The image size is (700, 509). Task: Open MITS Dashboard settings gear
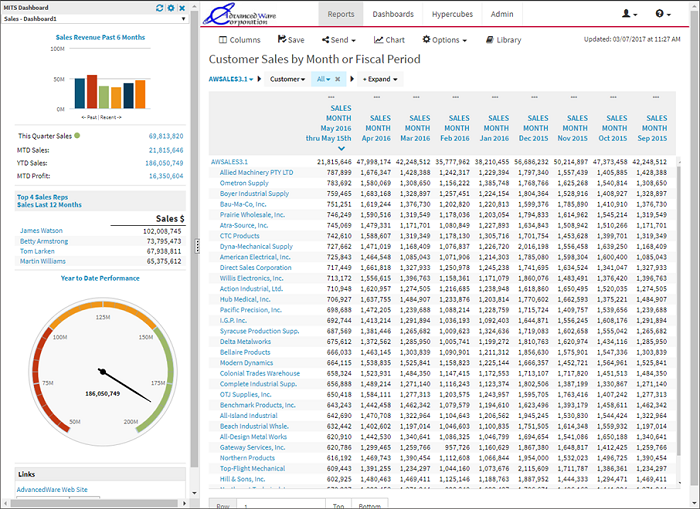click(x=171, y=8)
